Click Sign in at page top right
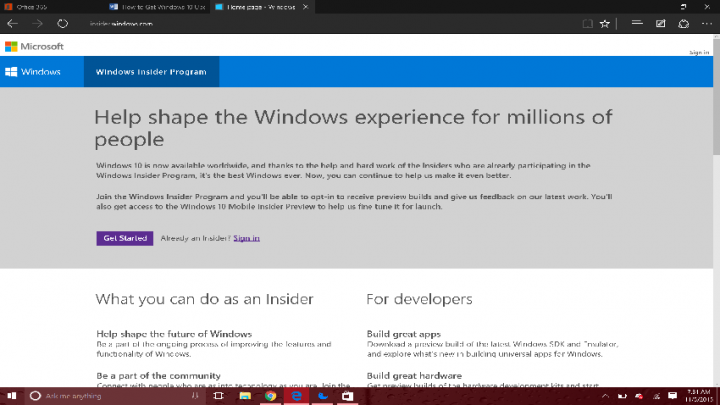 pyautogui.click(x=699, y=52)
